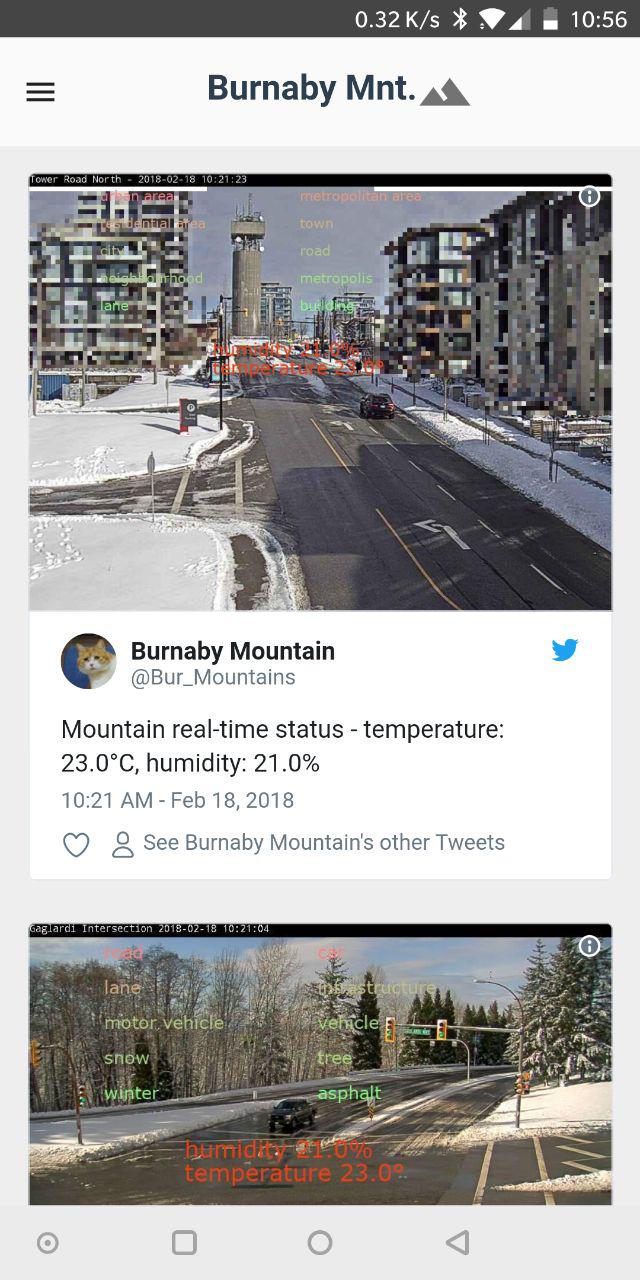Click the cat profile avatar

click(x=89, y=661)
